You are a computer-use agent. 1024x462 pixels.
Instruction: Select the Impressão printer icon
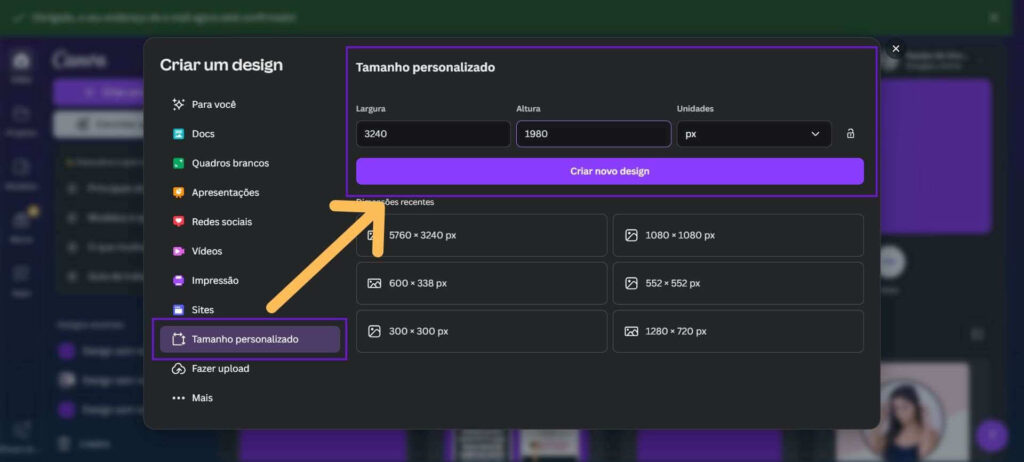[178, 281]
